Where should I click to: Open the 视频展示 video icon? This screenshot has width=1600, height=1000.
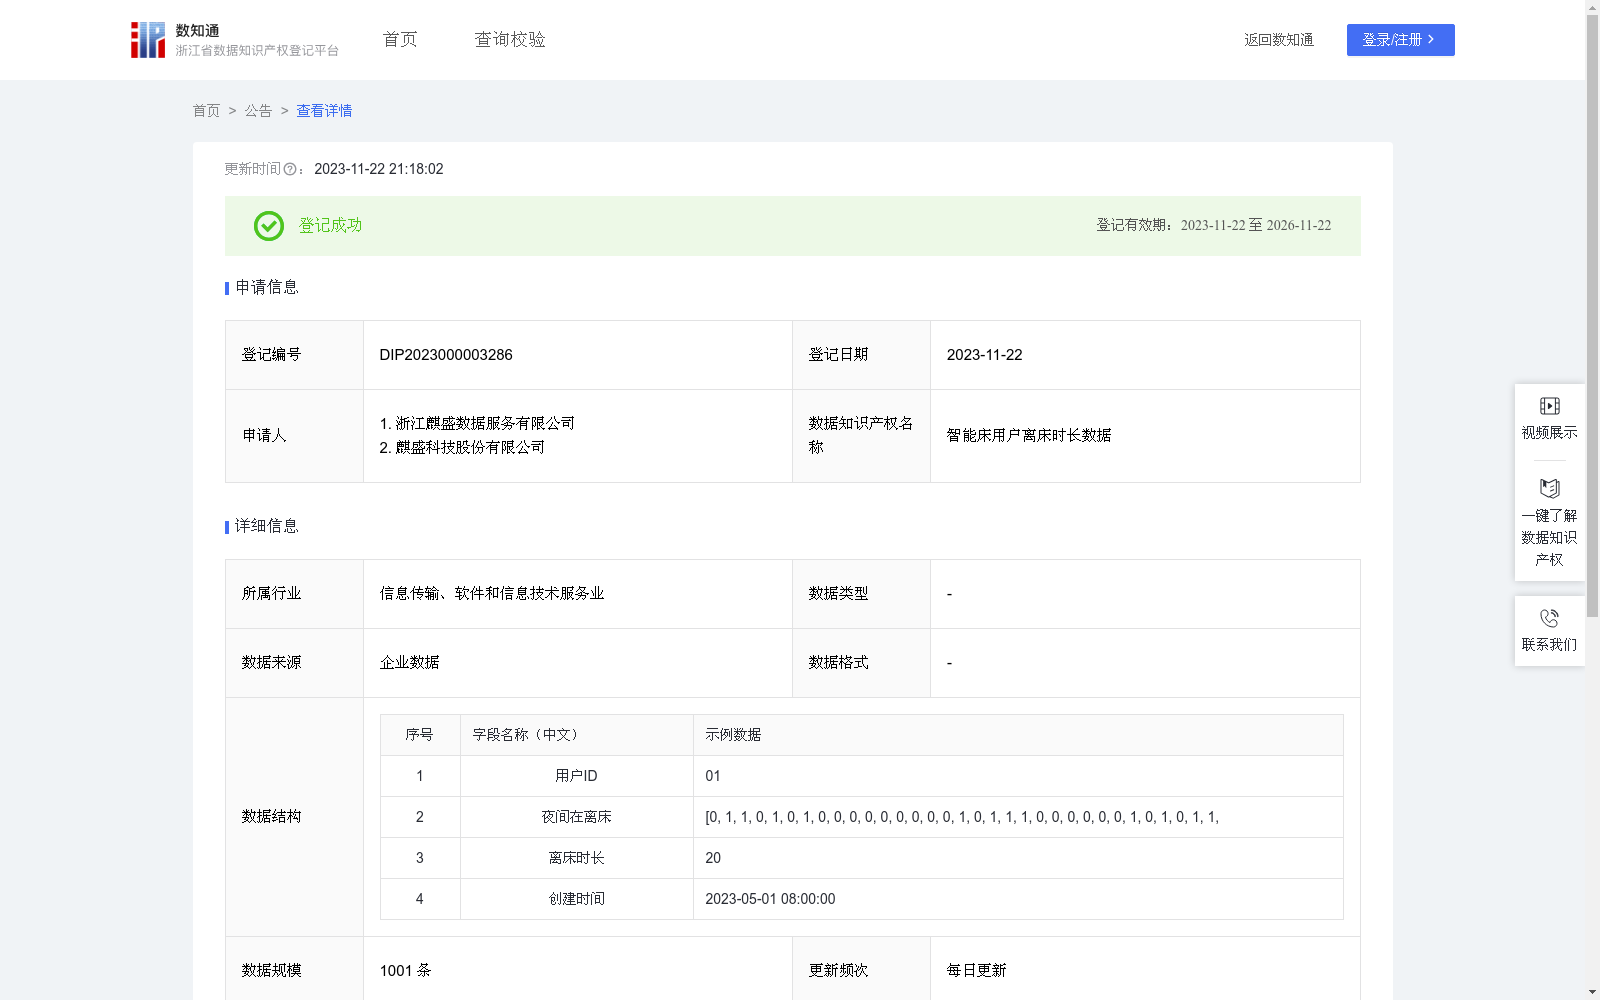point(1550,406)
